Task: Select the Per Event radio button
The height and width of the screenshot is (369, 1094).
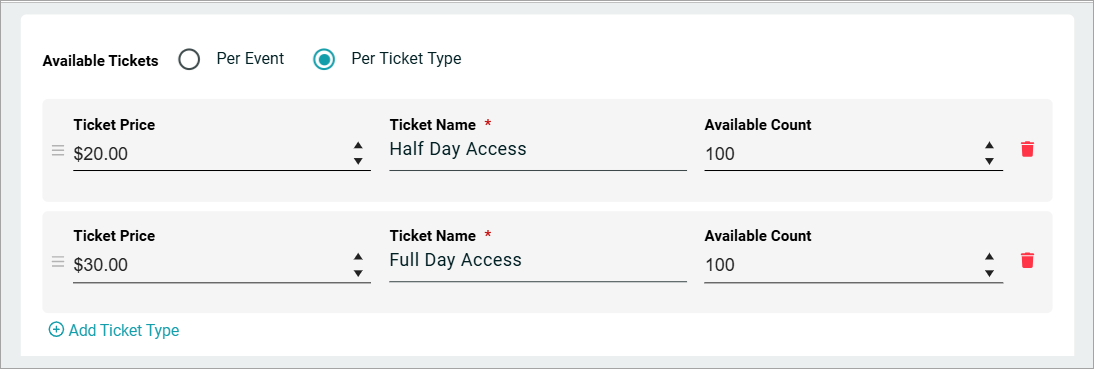Action: click(188, 59)
